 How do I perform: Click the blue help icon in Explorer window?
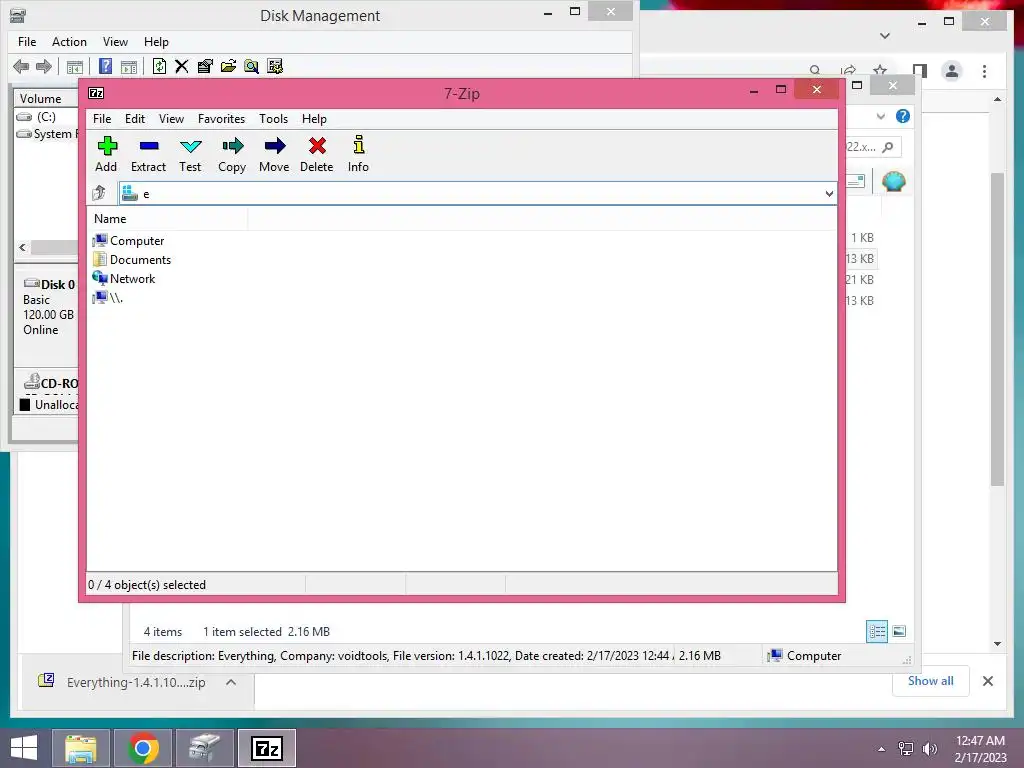(903, 116)
